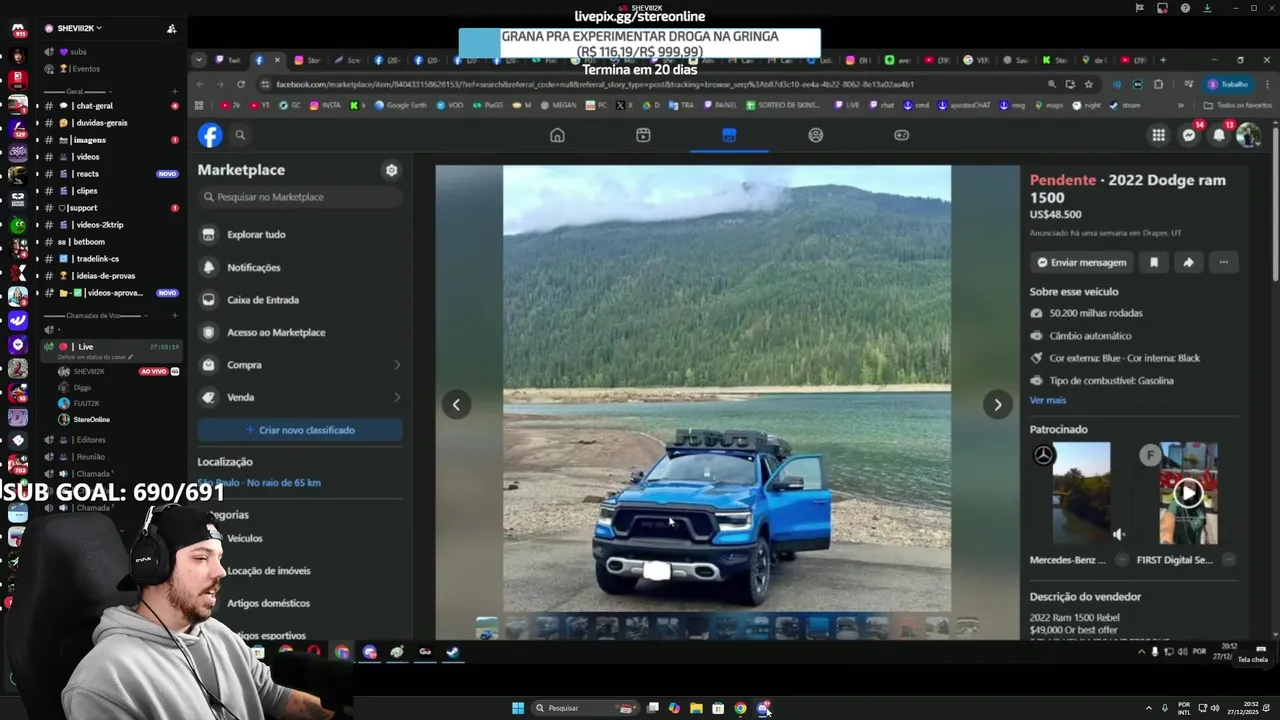Open the clipes Discord channel
This screenshot has height=720, width=1280.
tap(110, 190)
